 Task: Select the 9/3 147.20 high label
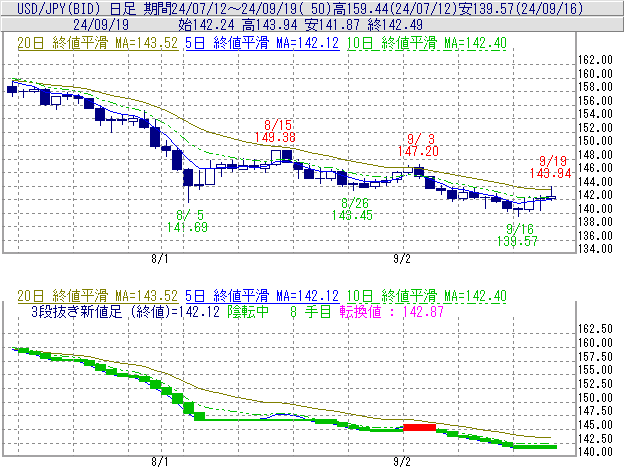[418, 145]
